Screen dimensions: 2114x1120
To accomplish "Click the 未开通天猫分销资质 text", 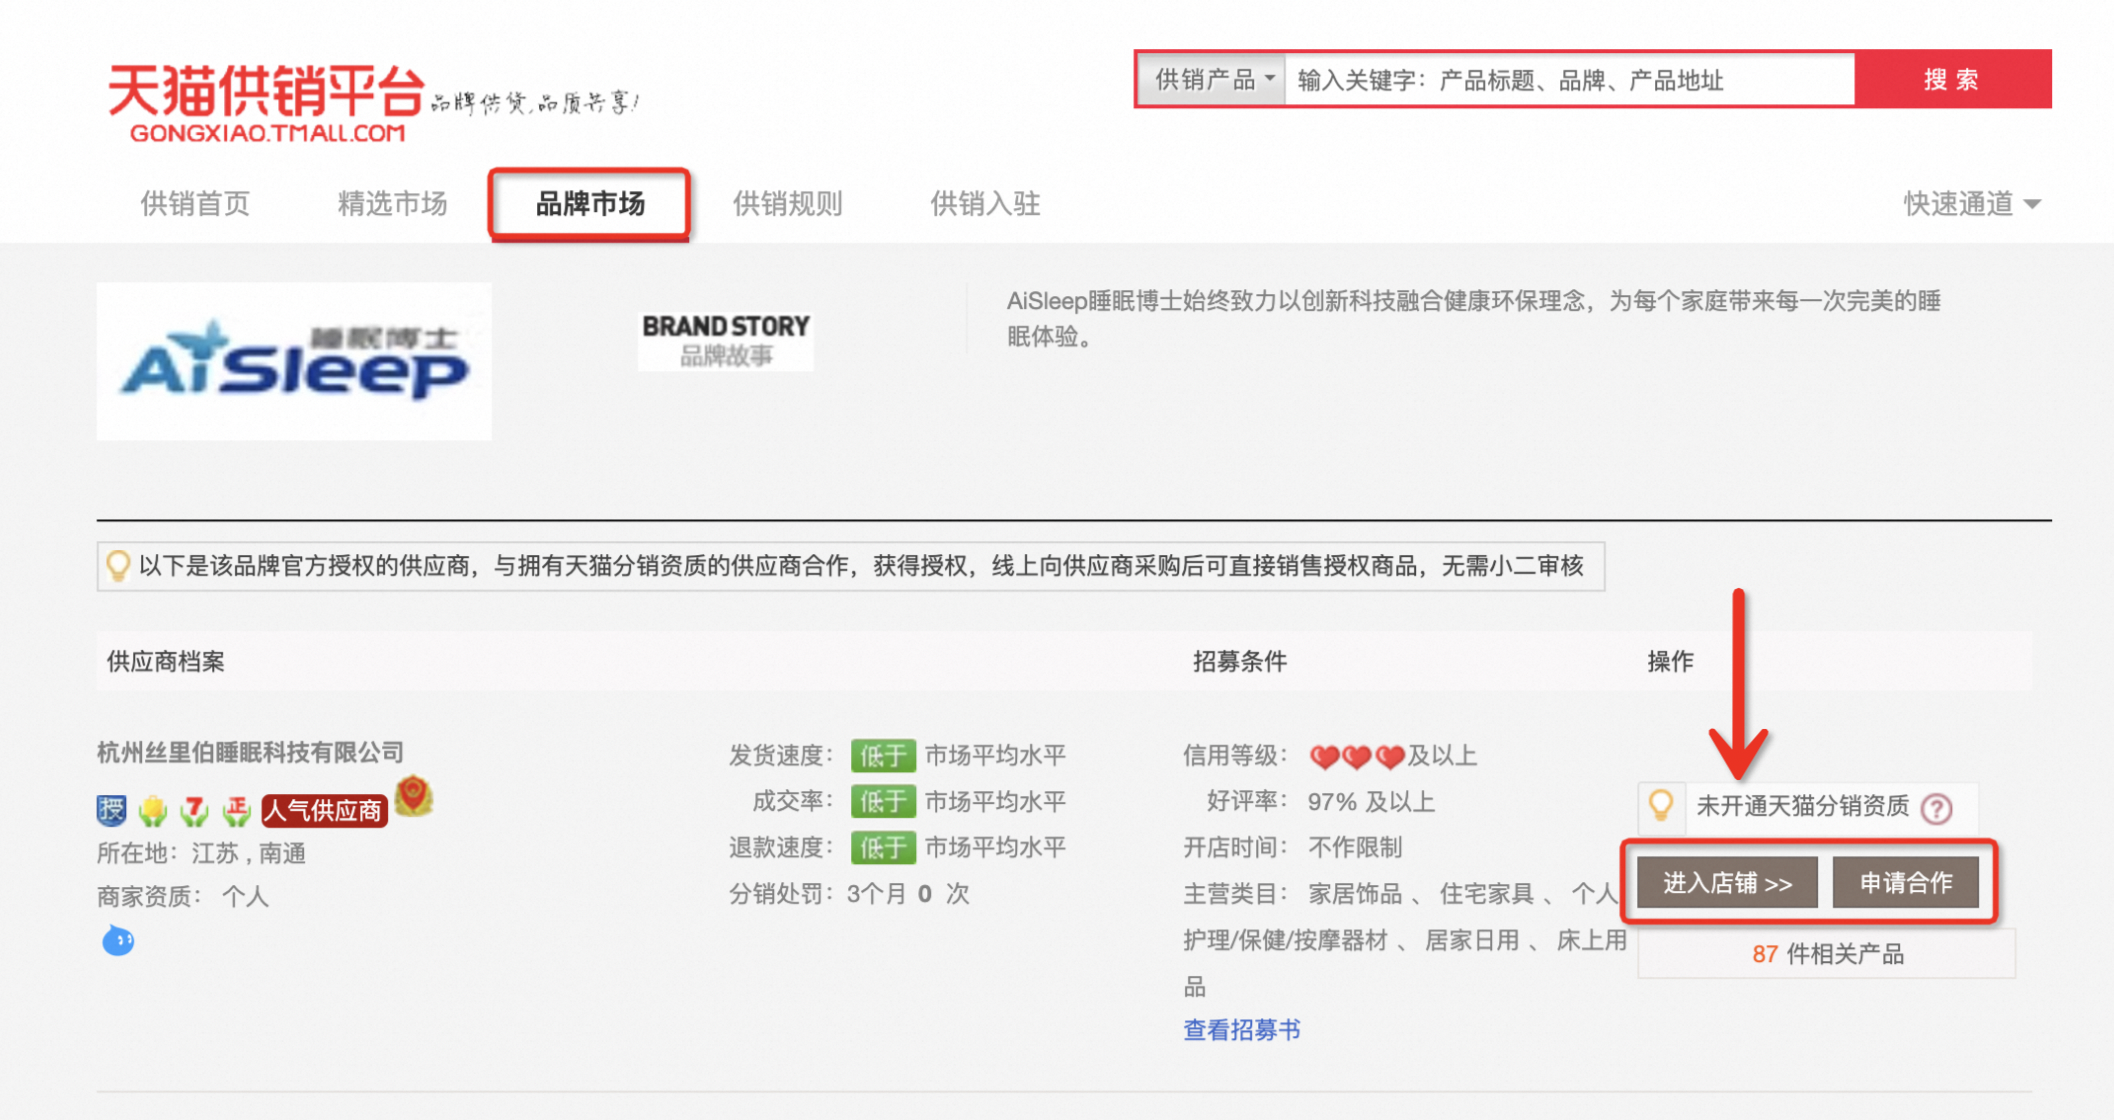I will click(x=1802, y=806).
